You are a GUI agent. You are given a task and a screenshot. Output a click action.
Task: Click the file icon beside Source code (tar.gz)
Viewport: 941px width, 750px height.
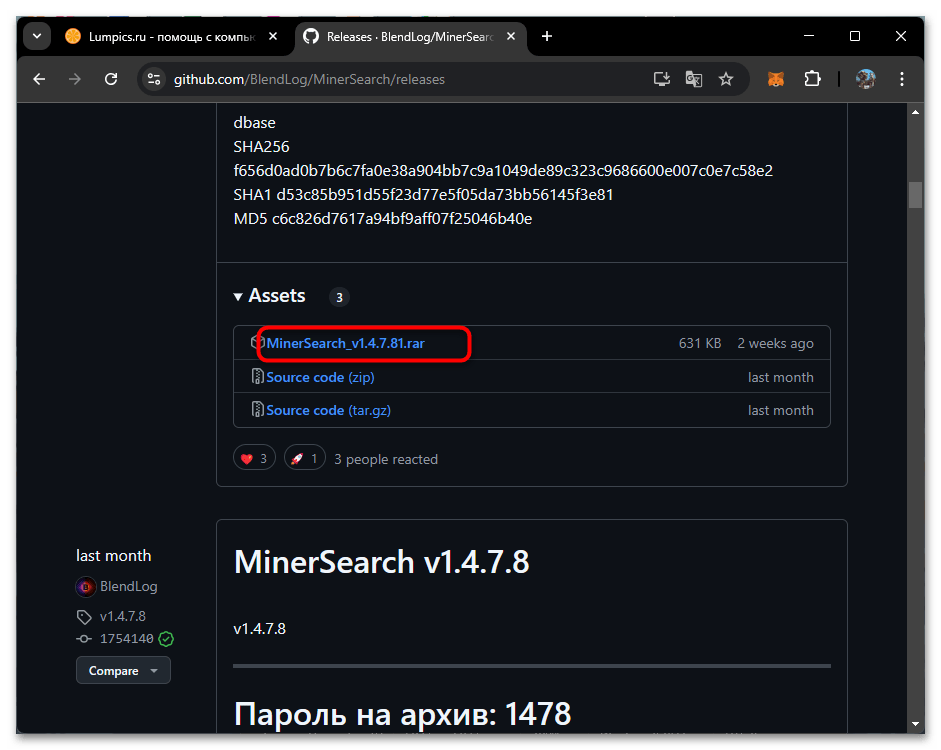257,409
